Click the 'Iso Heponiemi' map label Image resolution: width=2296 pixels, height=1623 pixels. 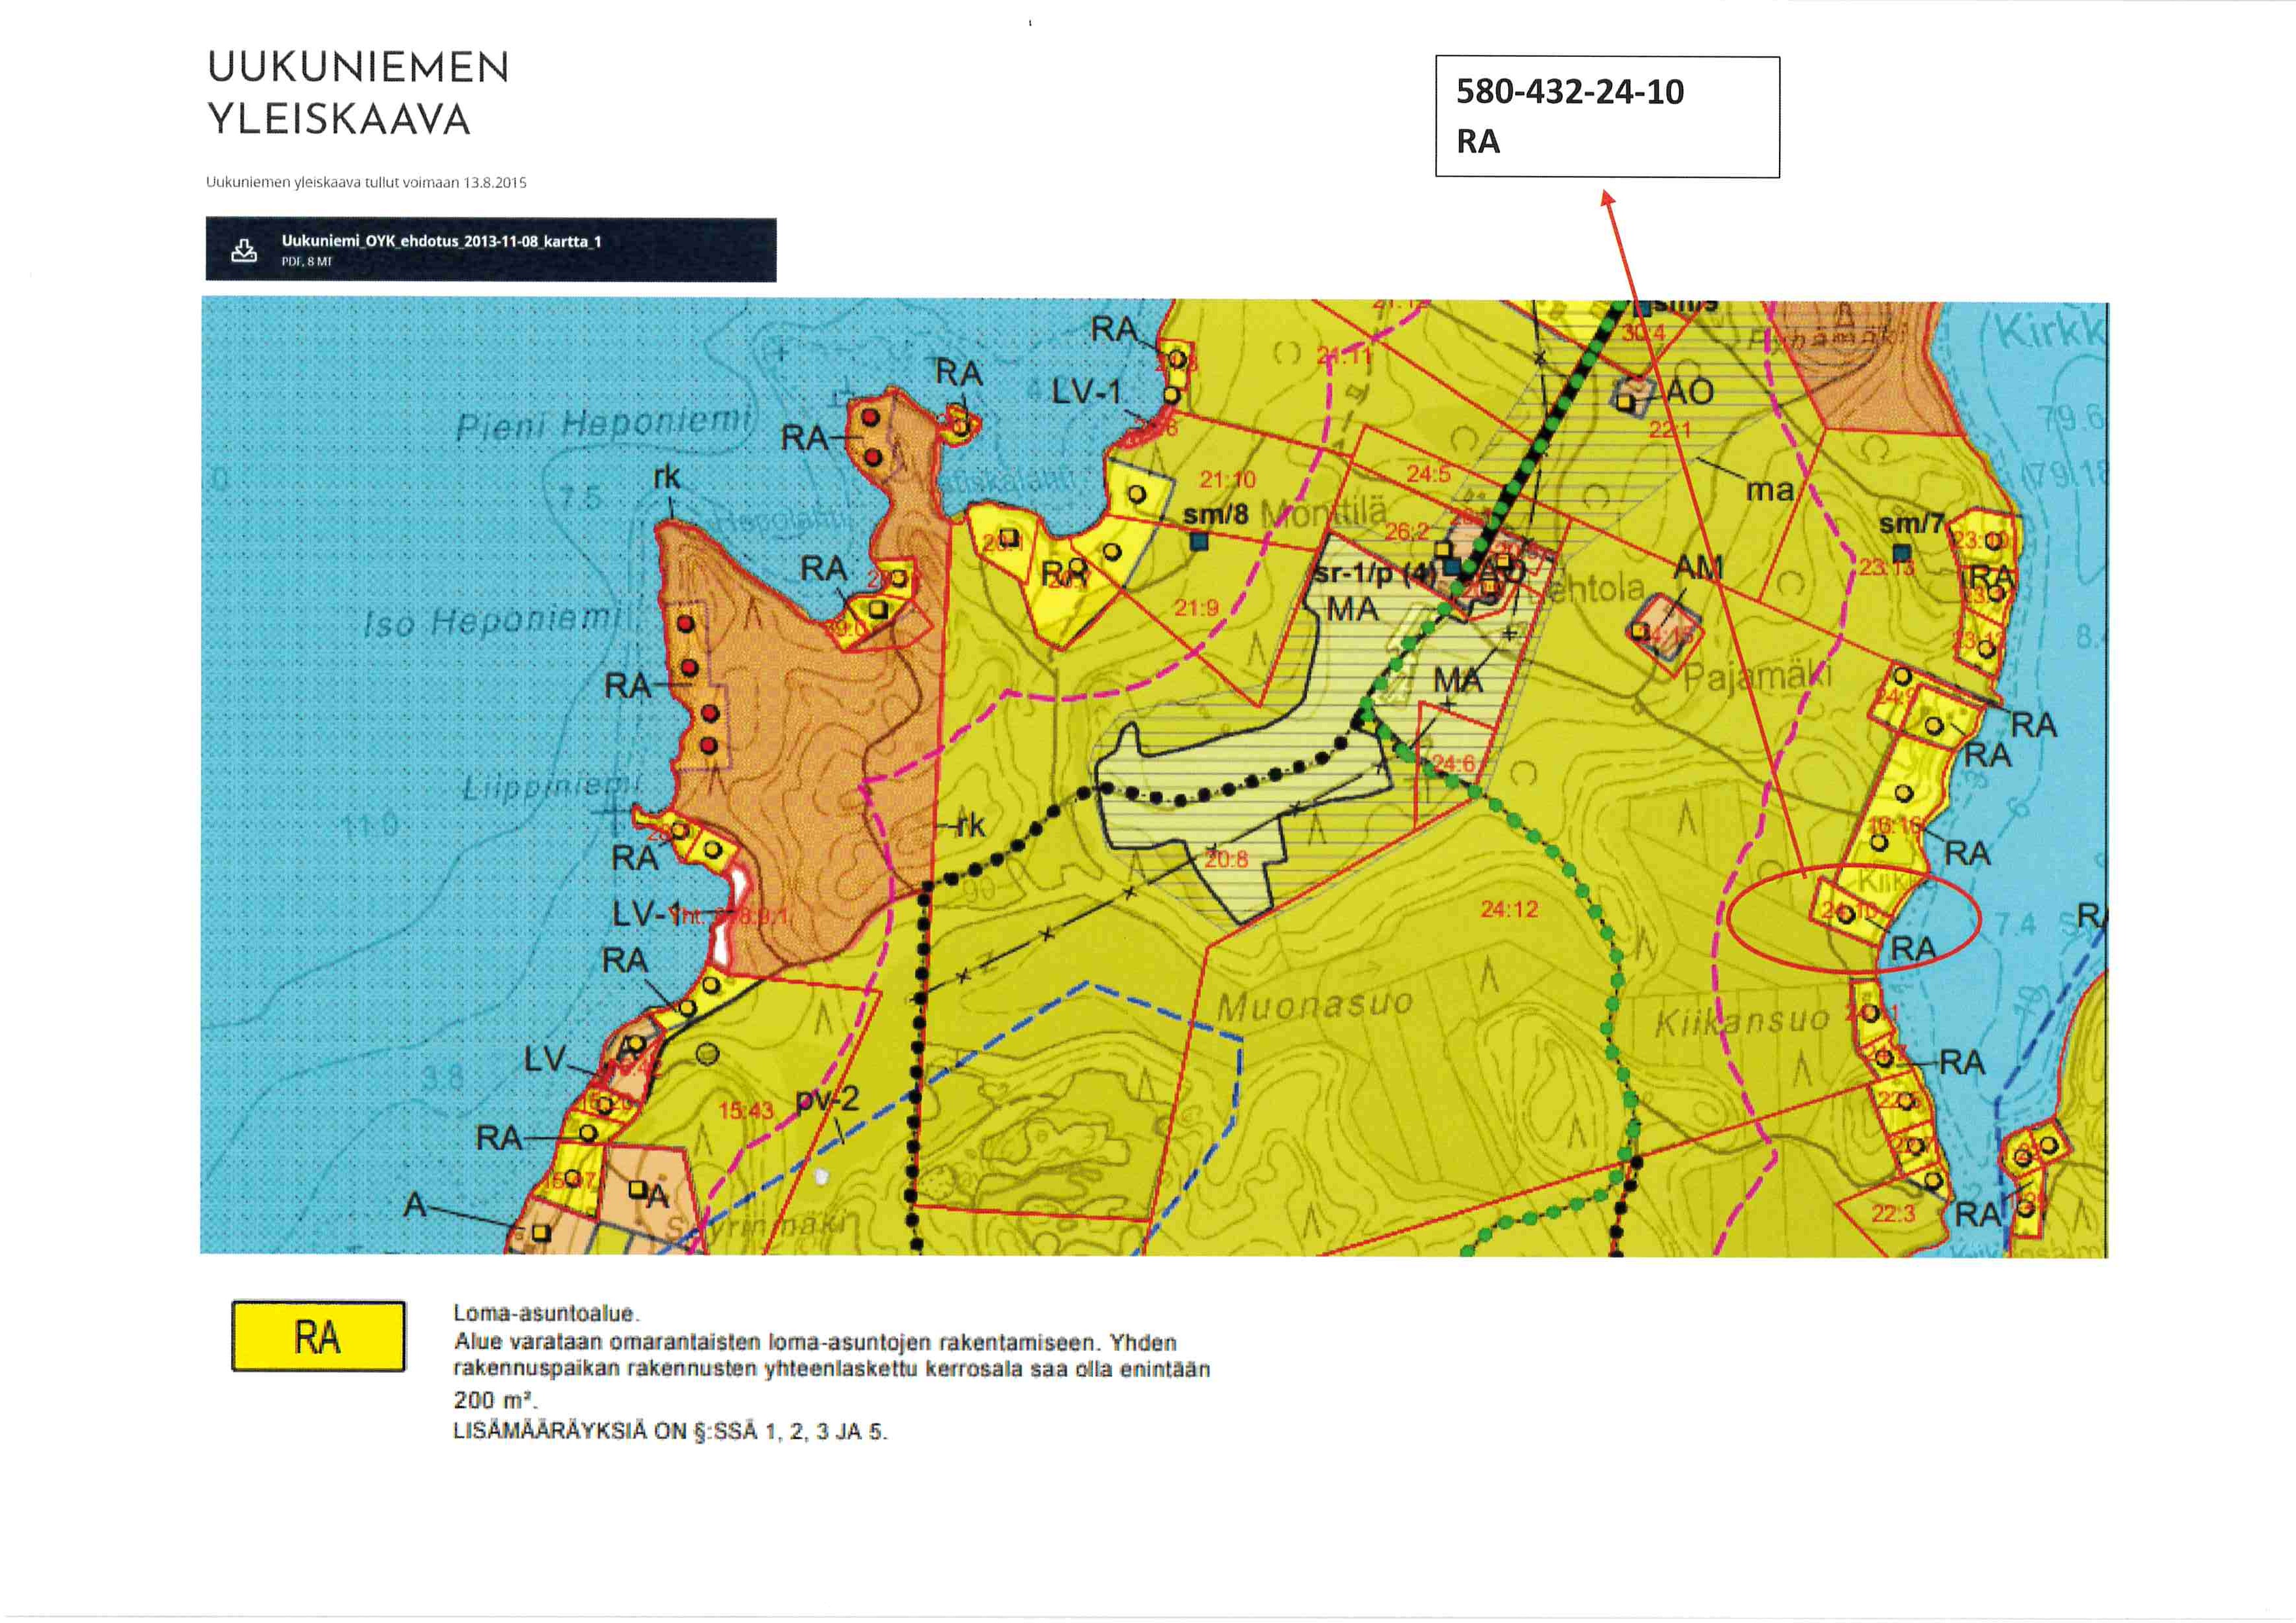pos(493,621)
